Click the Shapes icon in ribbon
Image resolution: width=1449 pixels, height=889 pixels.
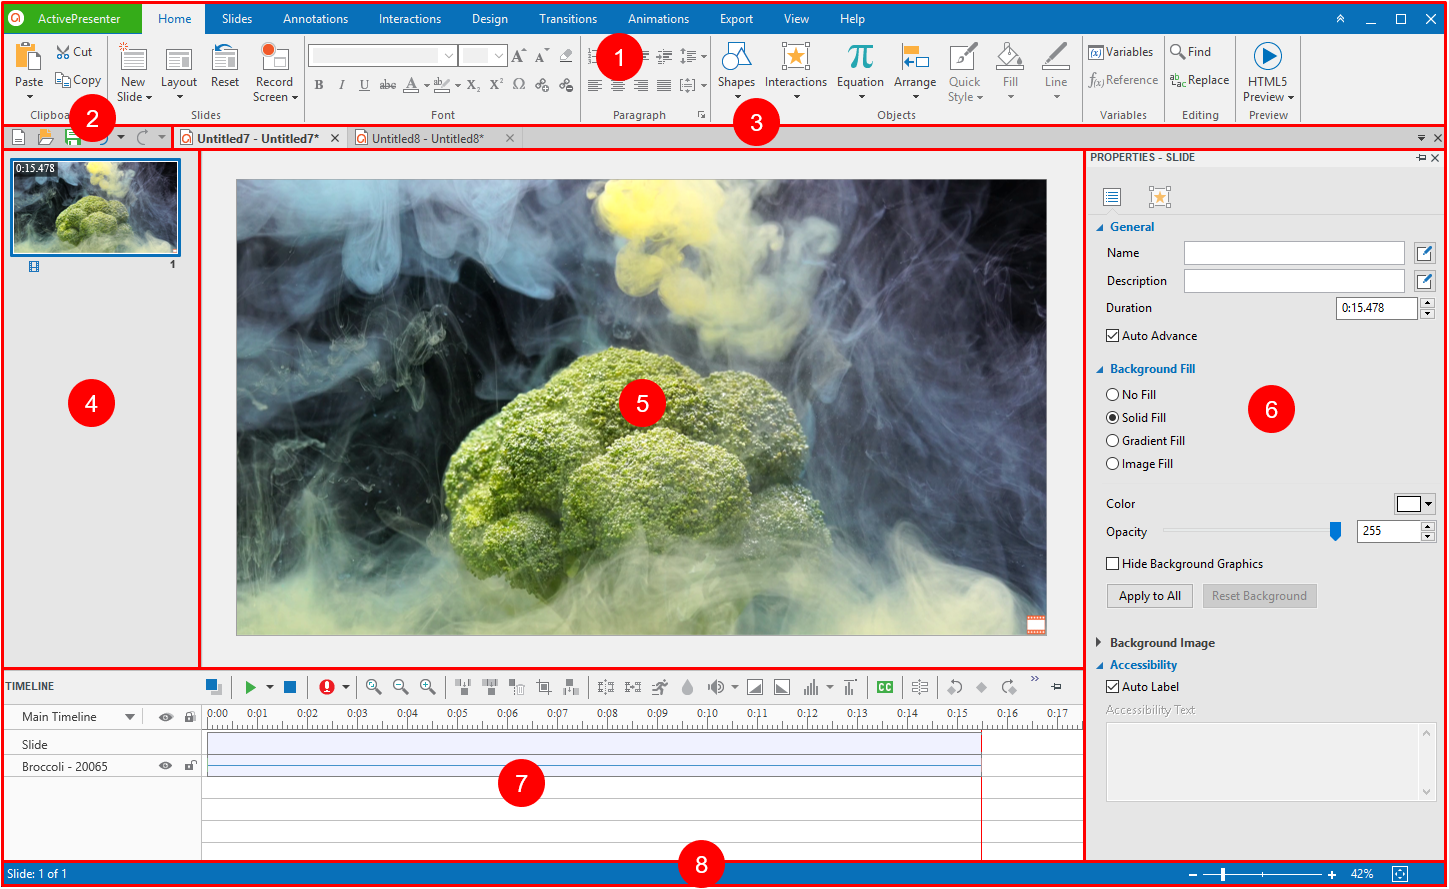click(736, 58)
